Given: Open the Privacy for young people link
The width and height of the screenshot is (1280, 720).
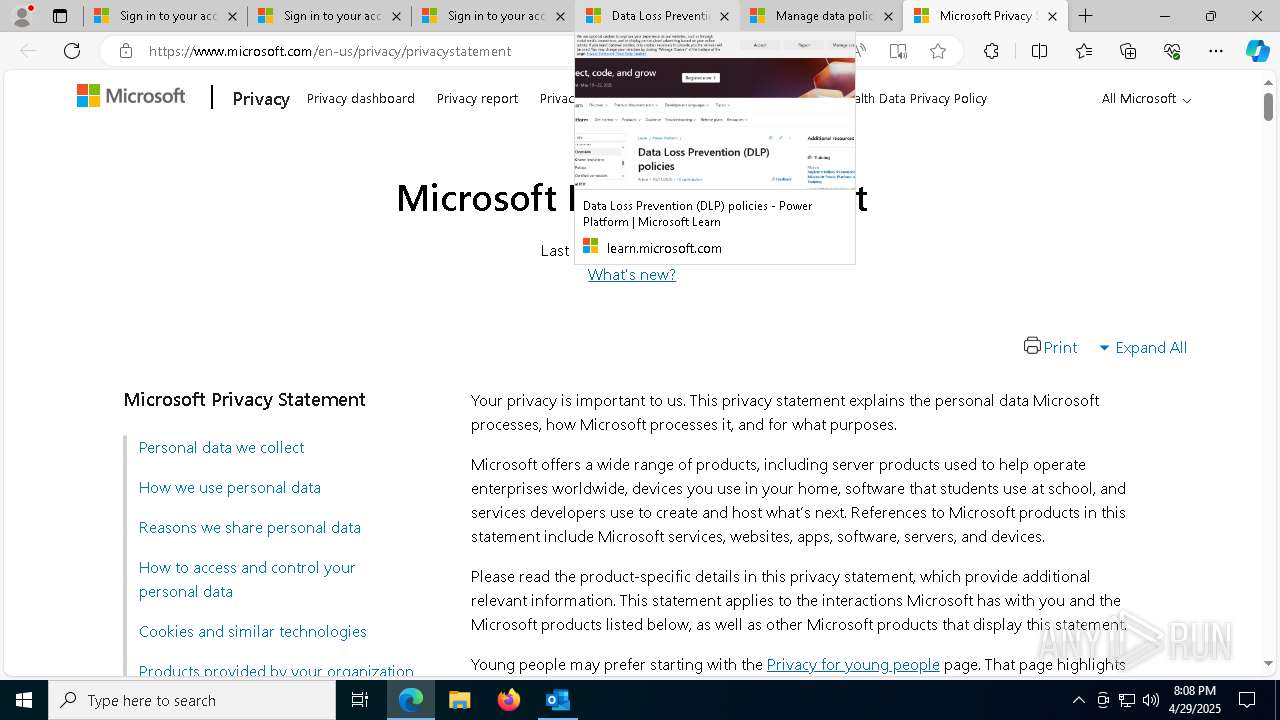Looking at the screenshot, I should 853,664.
